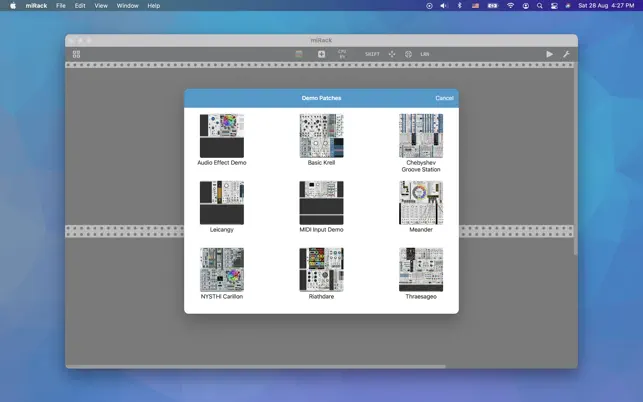Click the horizontal scrollbar of the rack
643x402 pixels.
255,366
